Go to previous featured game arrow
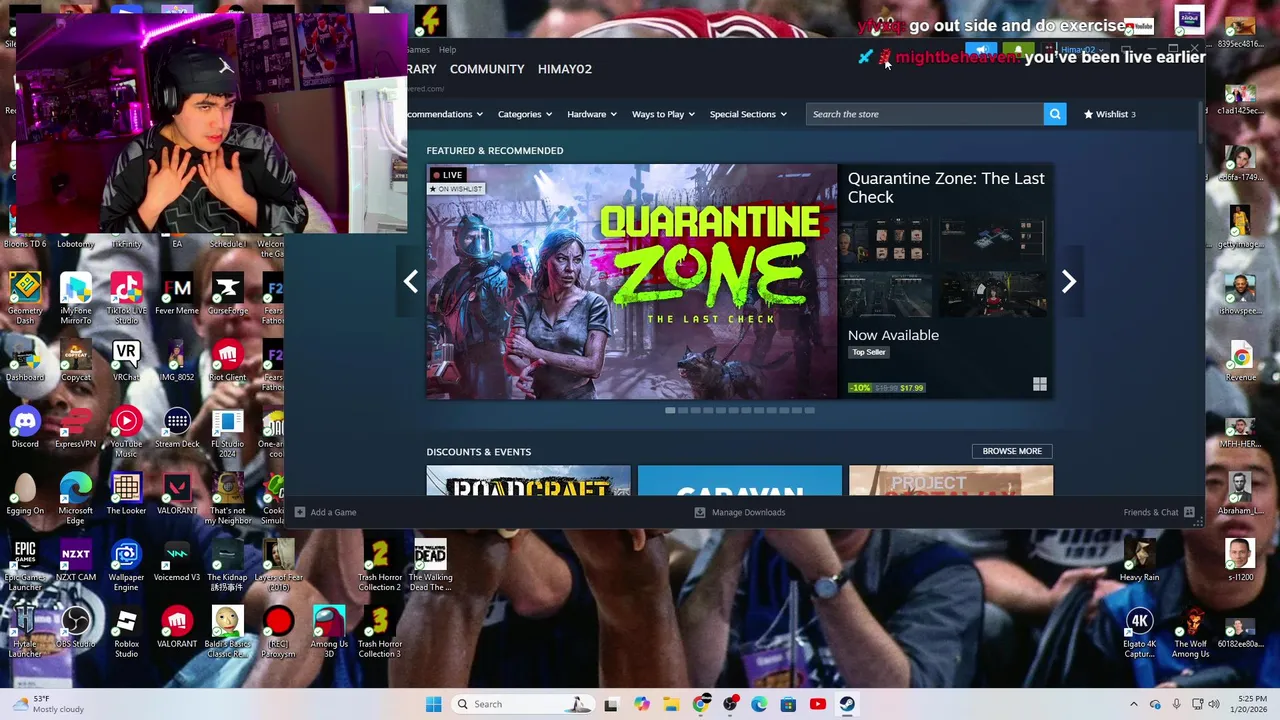The height and width of the screenshot is (720, 1280). 410,282
